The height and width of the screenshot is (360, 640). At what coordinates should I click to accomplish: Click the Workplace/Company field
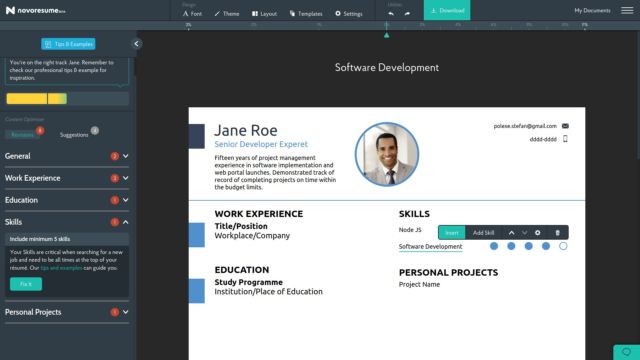tap(252, 236)
